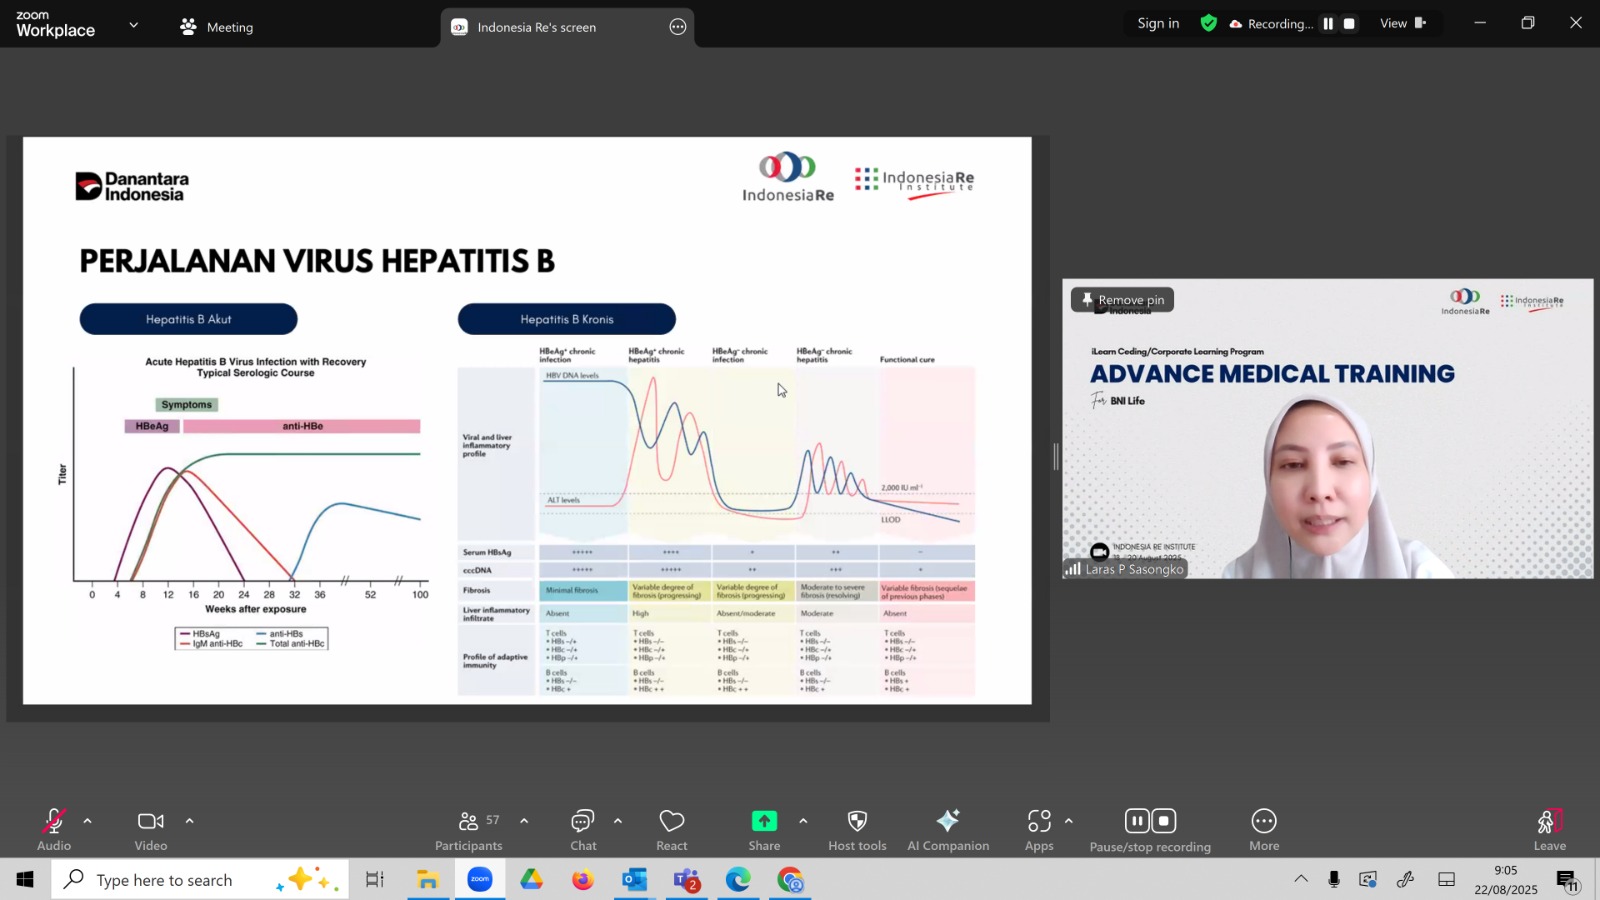Screen dimensions: 1600x900
Task: Expand the audio options arrow
Action: click(88, 821)
